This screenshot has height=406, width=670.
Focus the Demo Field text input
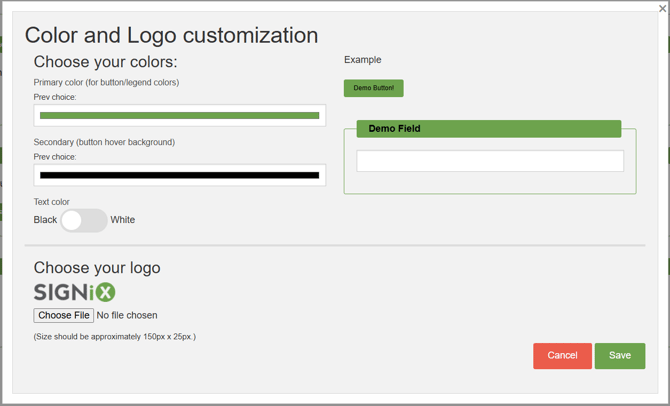pyautogui.click(x=490, y=161)
